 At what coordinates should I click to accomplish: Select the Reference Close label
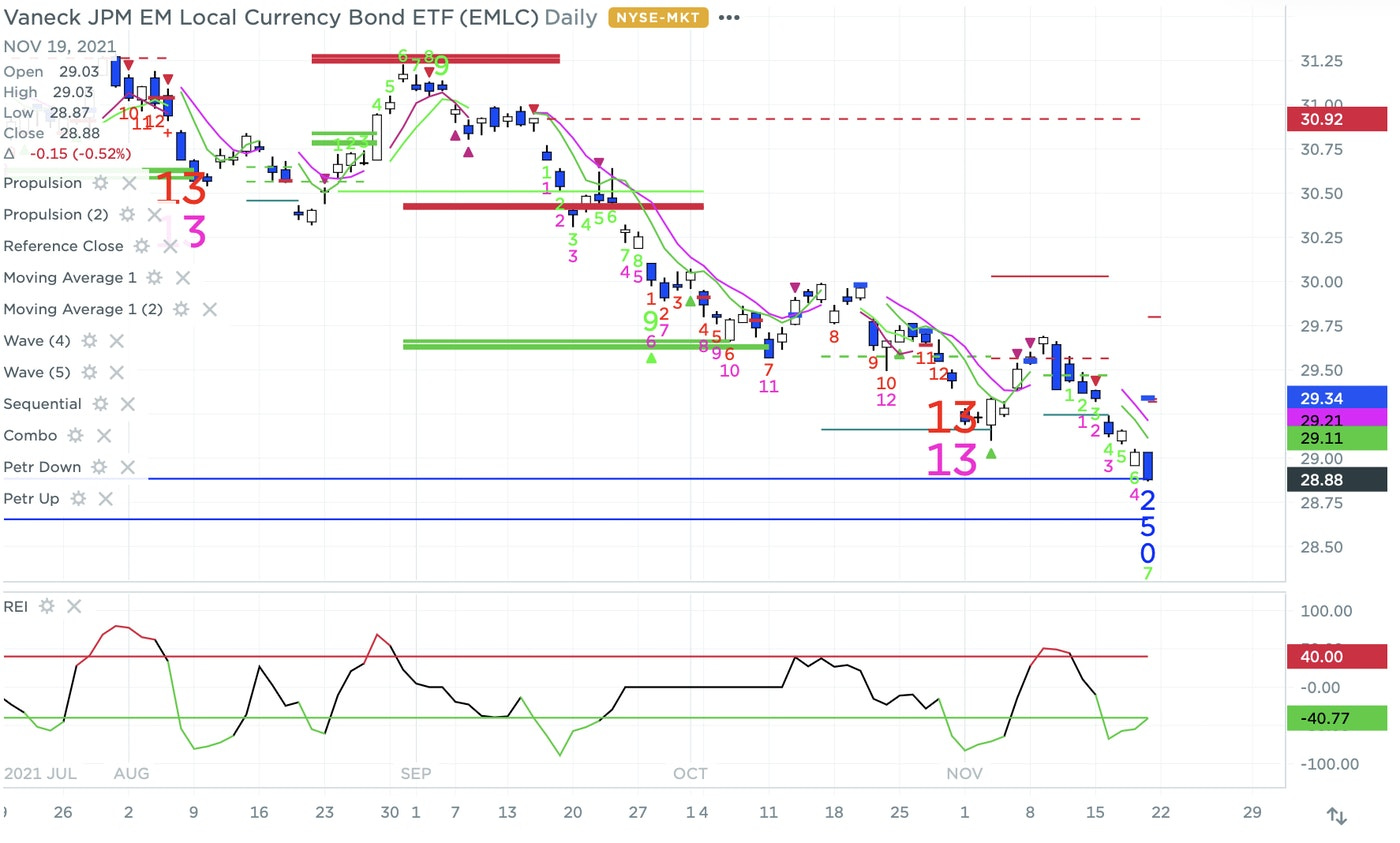coord(64,246)
